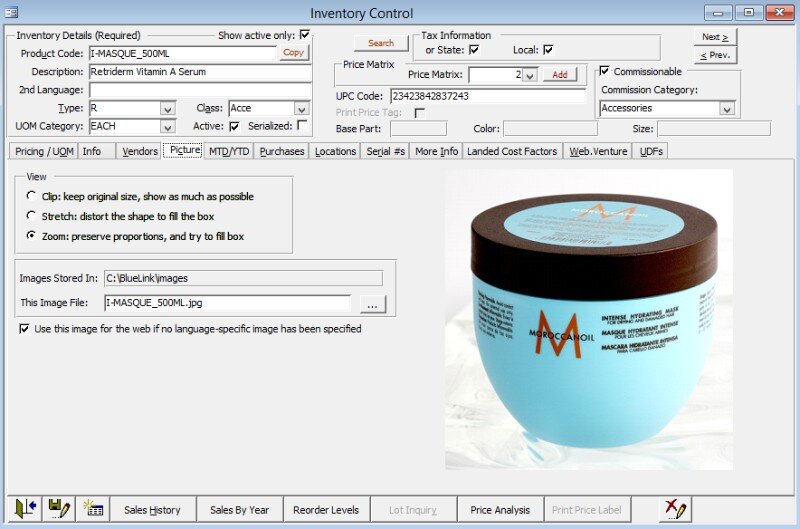Expand the Price Matrix dropdown

530,75
